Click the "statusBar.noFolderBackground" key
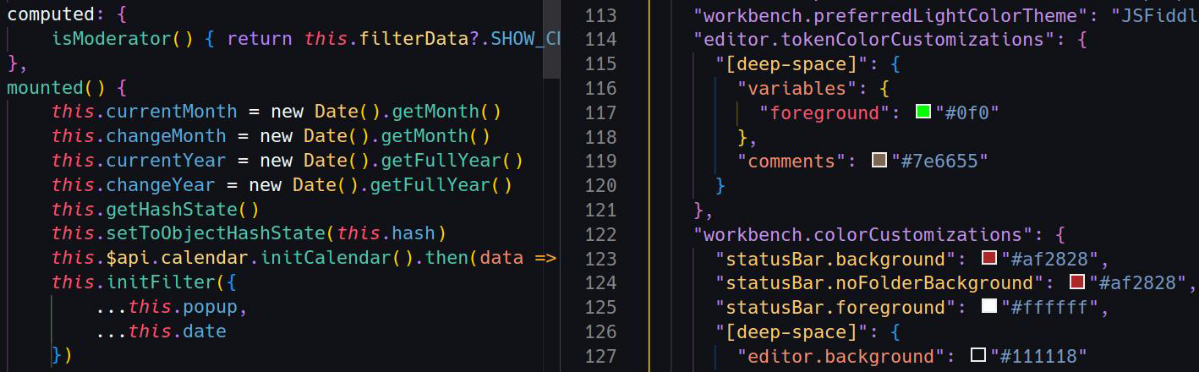Screen dimensions: 1199x372 pyautogui.click(x=880, y=283)
